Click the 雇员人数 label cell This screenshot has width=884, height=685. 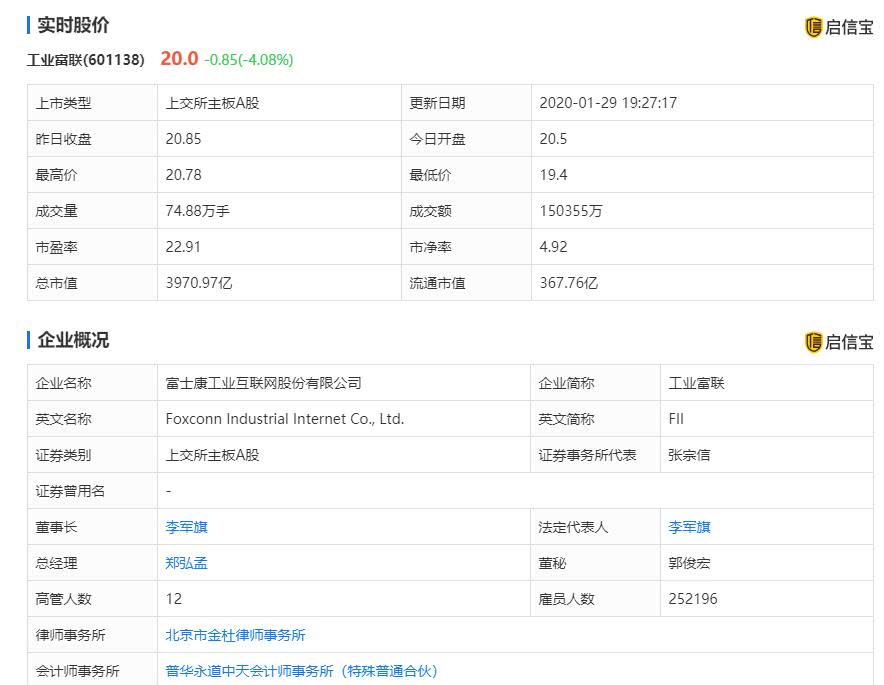click(595, 599)
